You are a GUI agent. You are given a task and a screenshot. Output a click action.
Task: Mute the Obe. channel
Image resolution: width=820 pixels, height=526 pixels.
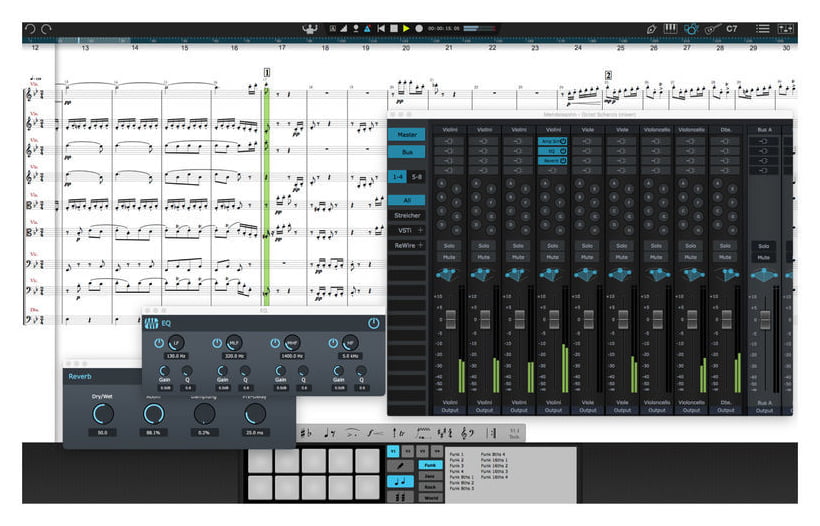[x=725, y=257]
